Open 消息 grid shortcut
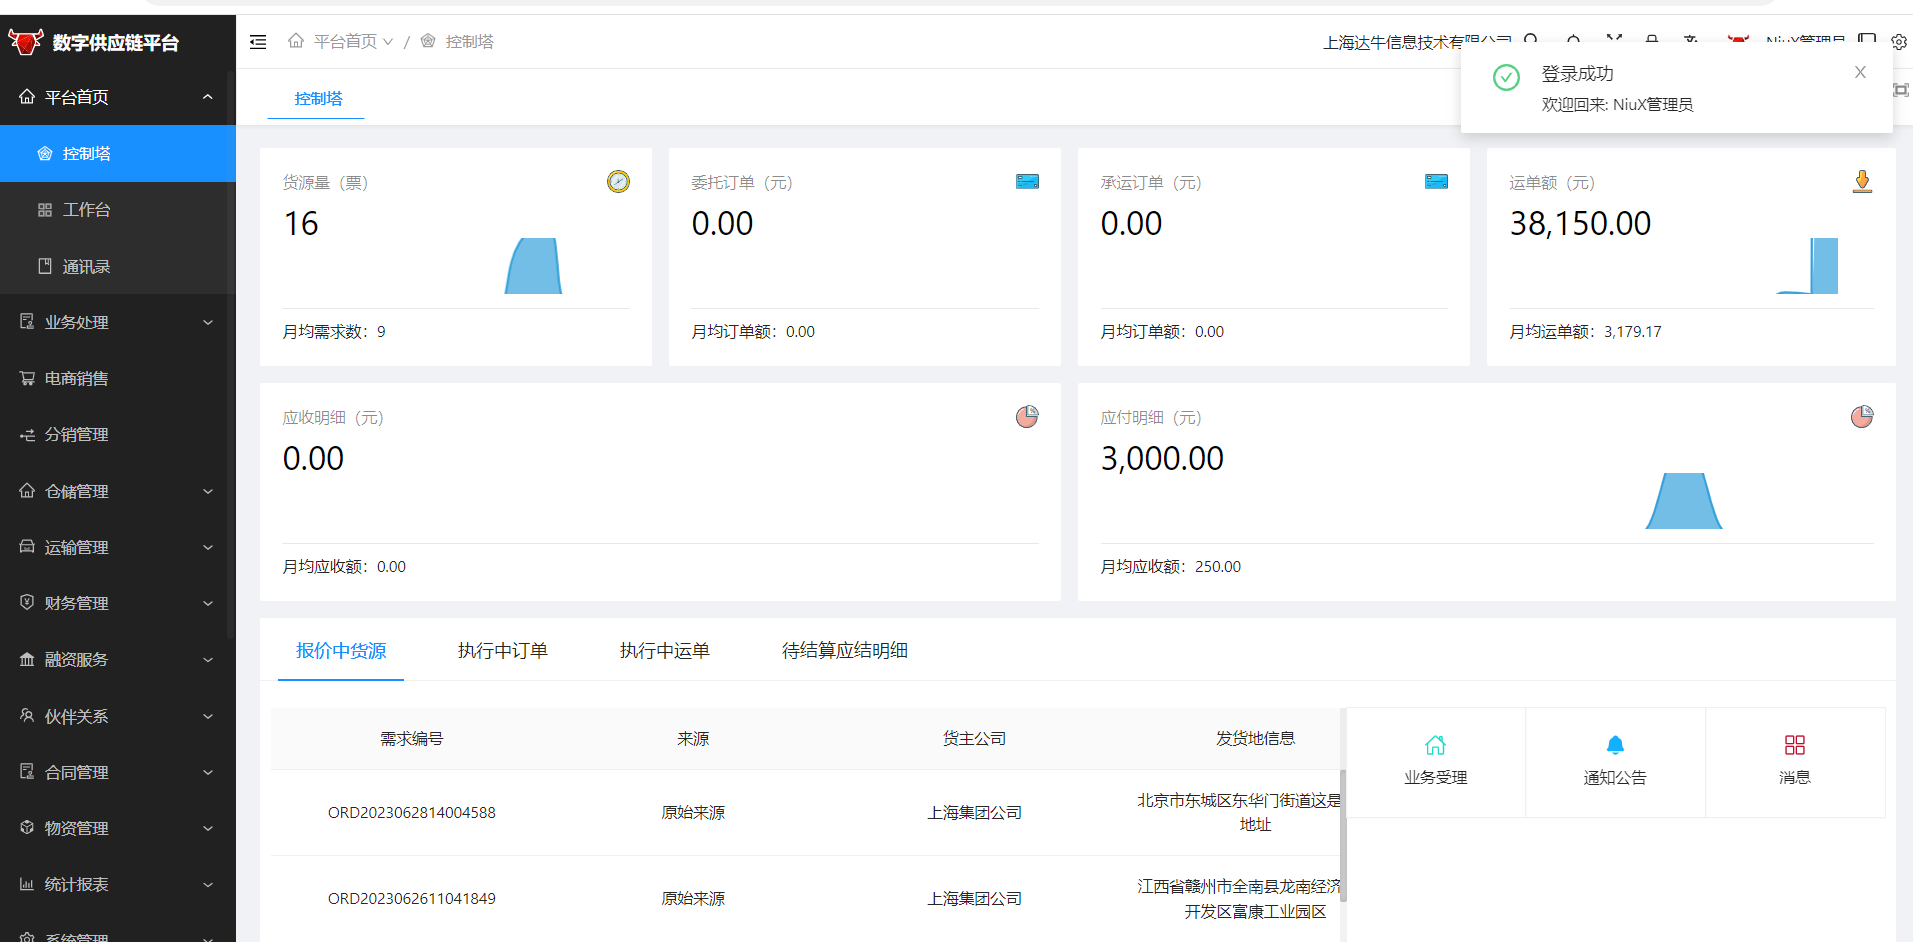1913x942 pixels. tap(1795, 762)
